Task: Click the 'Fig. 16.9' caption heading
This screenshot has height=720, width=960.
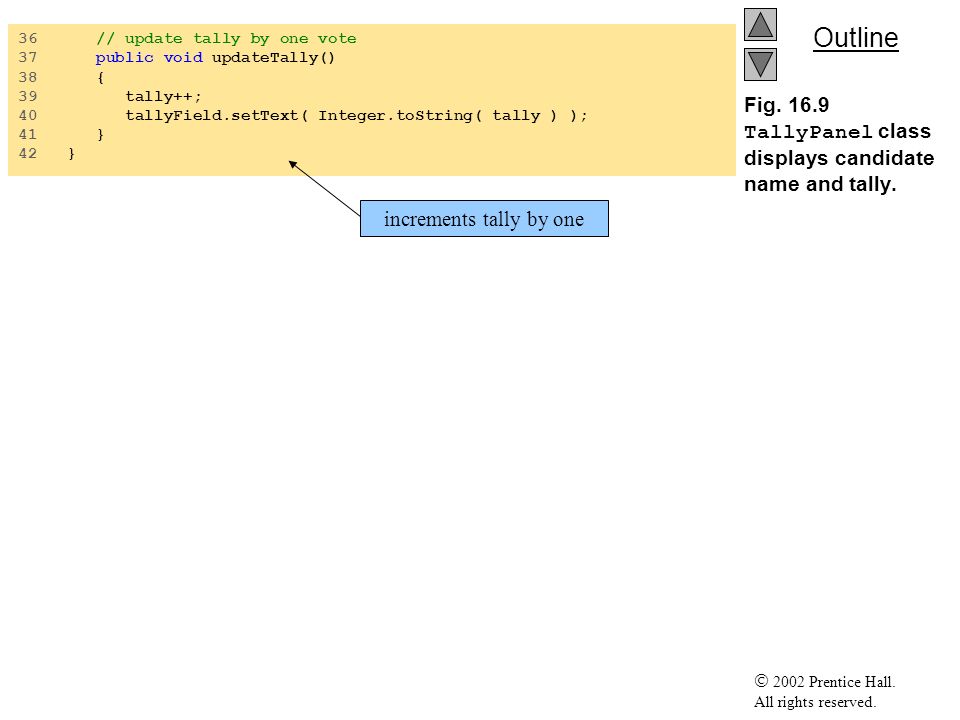Action: coord(786,105)
